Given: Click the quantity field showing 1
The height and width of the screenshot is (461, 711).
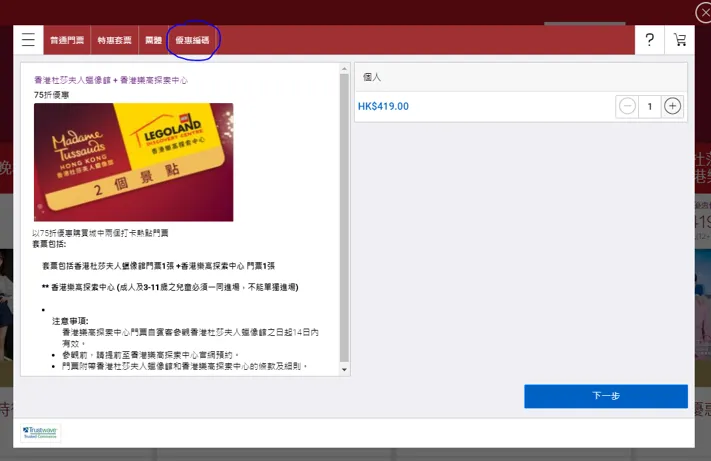Looking at the screenshot, I should [650, 106].
